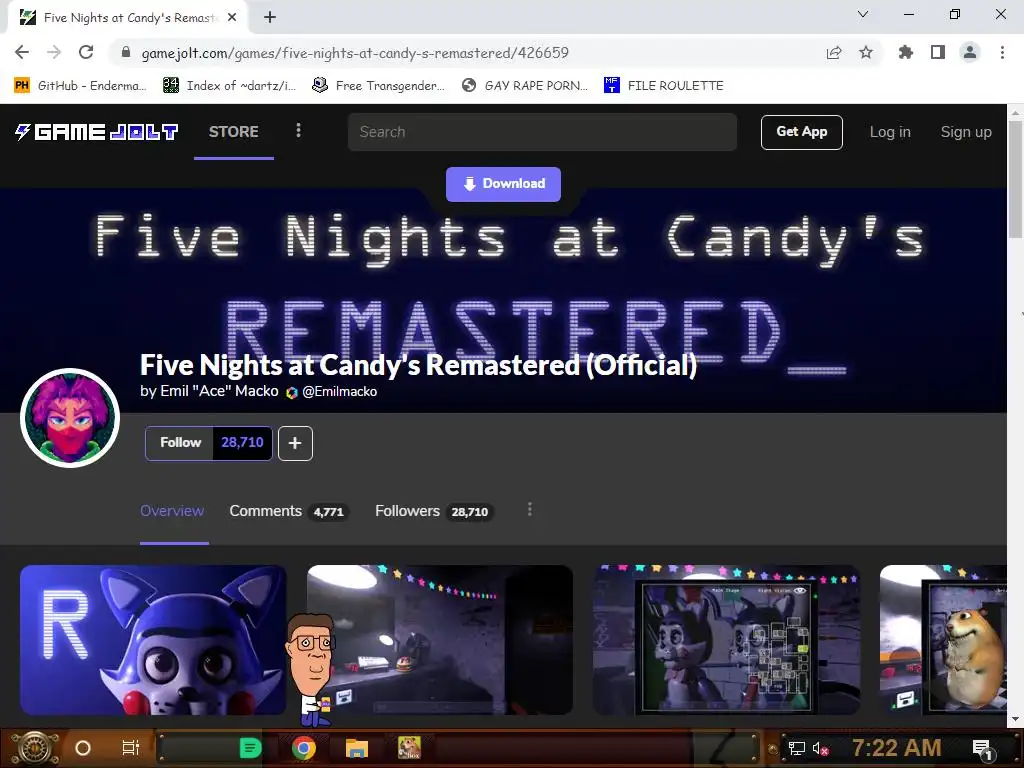Screen dimensions: 1024x768
Task: Open Chrome from the taskbar
Action: 304,748
